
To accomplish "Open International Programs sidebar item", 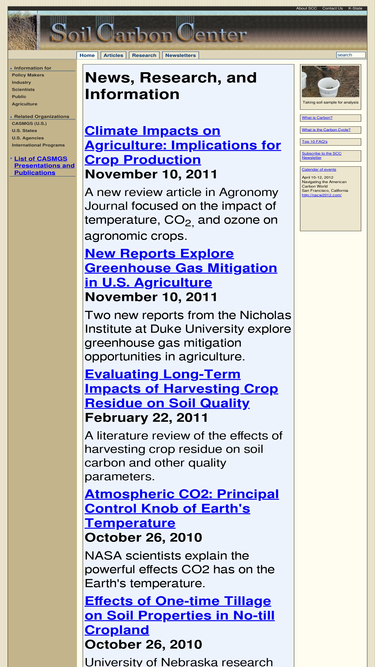I will click(x=38, y=145).
